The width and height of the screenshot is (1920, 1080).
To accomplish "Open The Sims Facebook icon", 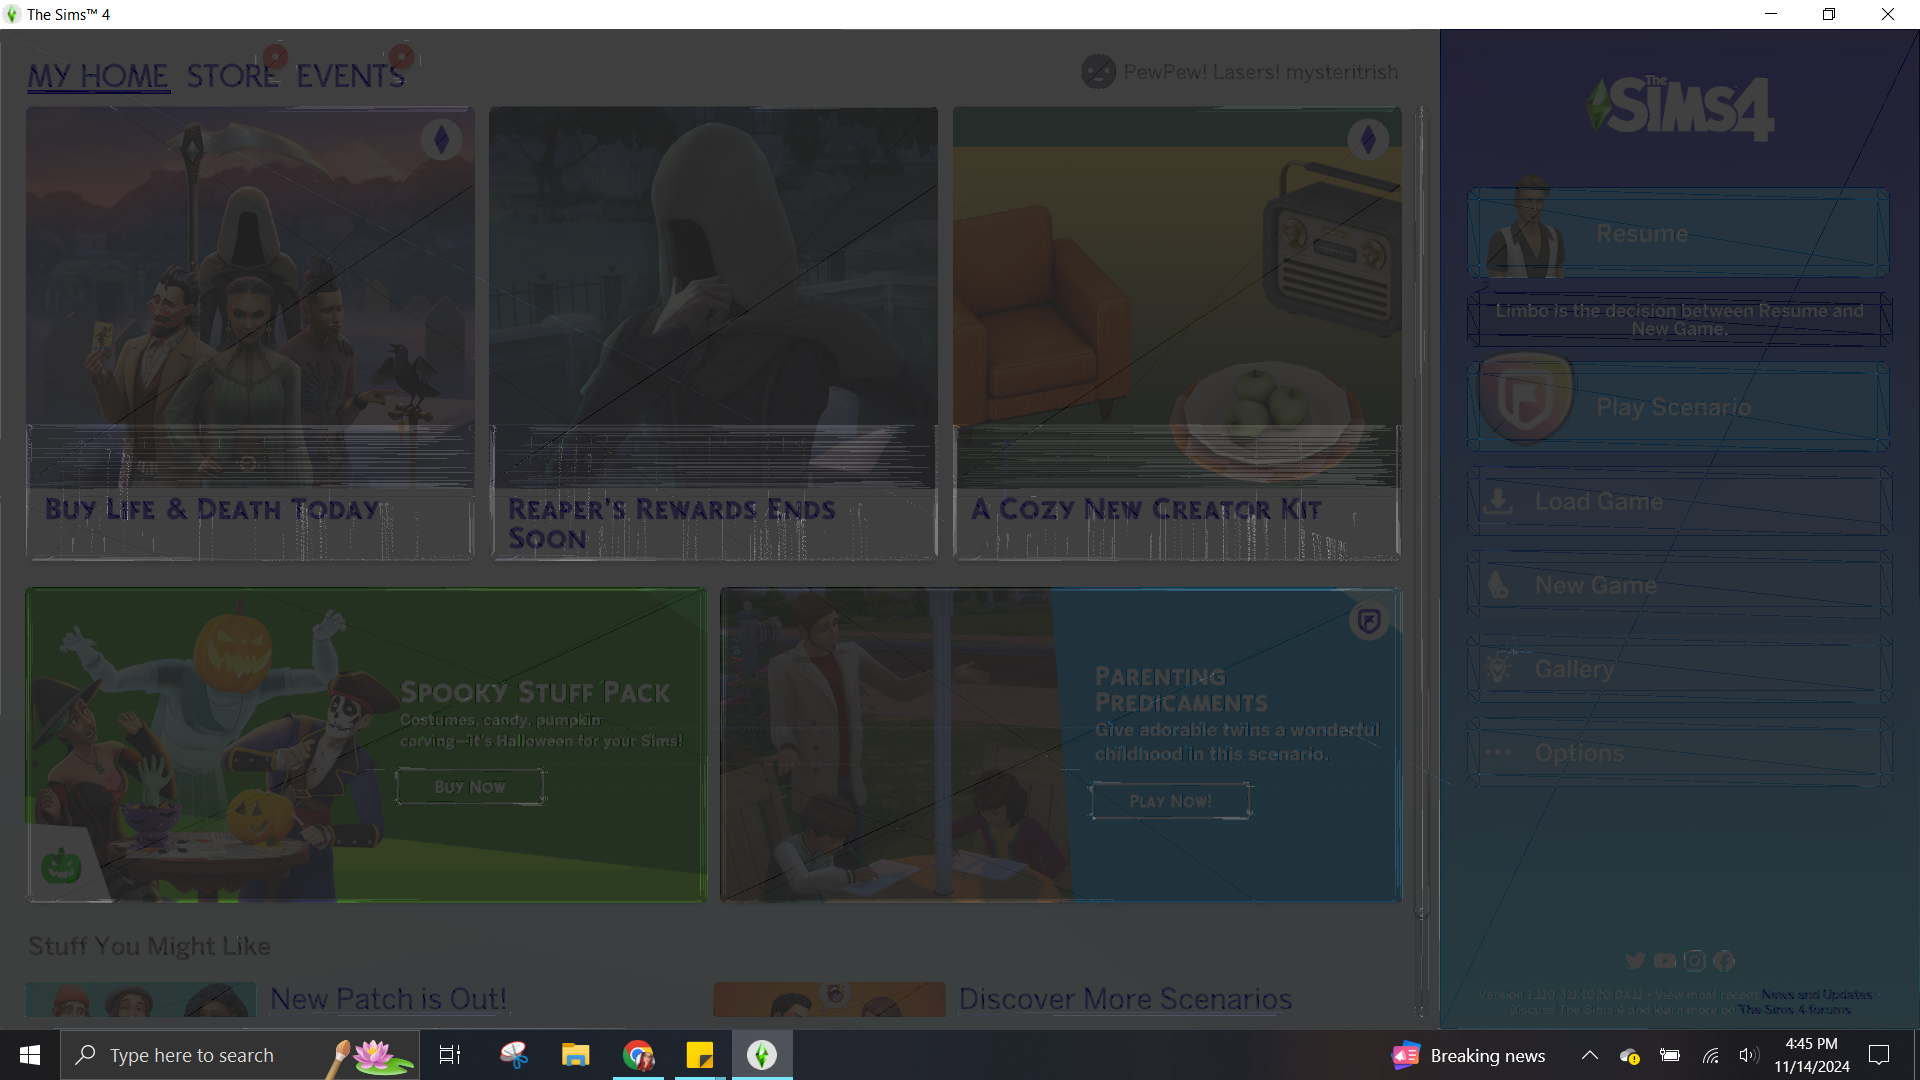I will (1724, 961).
